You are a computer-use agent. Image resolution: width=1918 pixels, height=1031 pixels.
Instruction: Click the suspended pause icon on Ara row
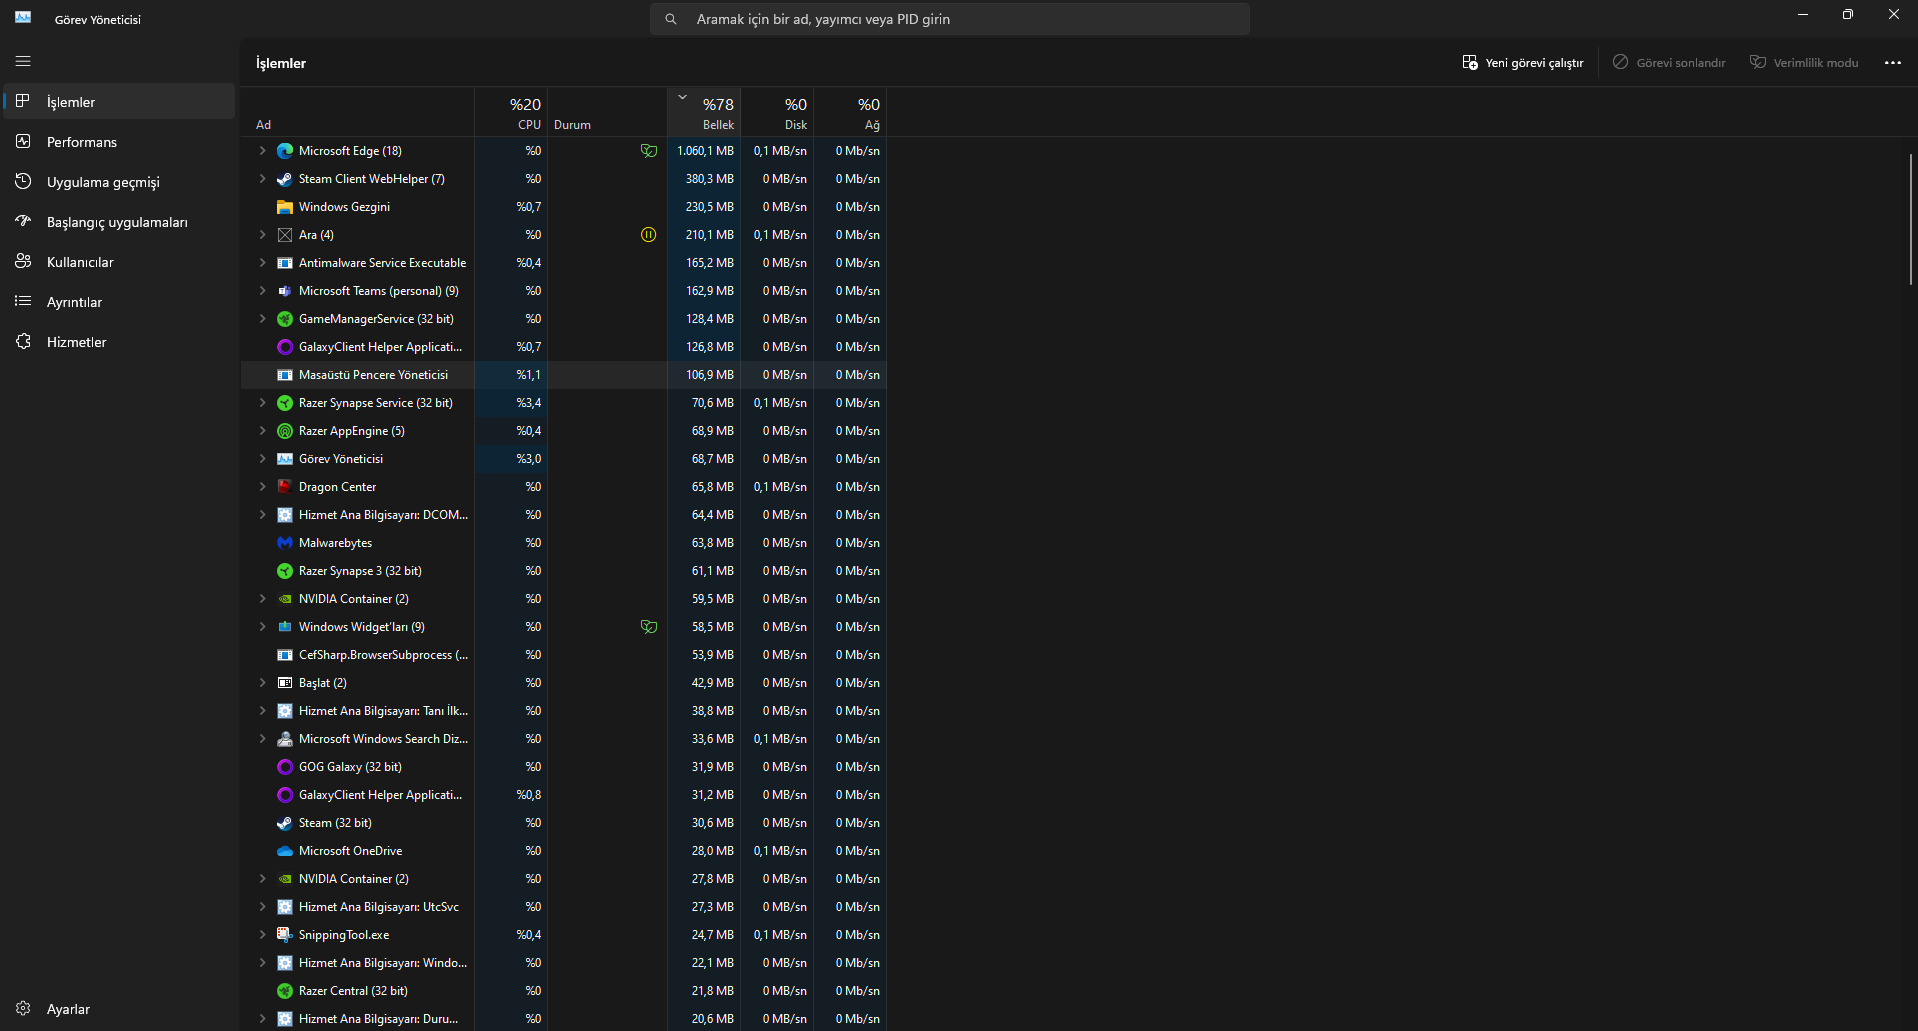point(649,235)
